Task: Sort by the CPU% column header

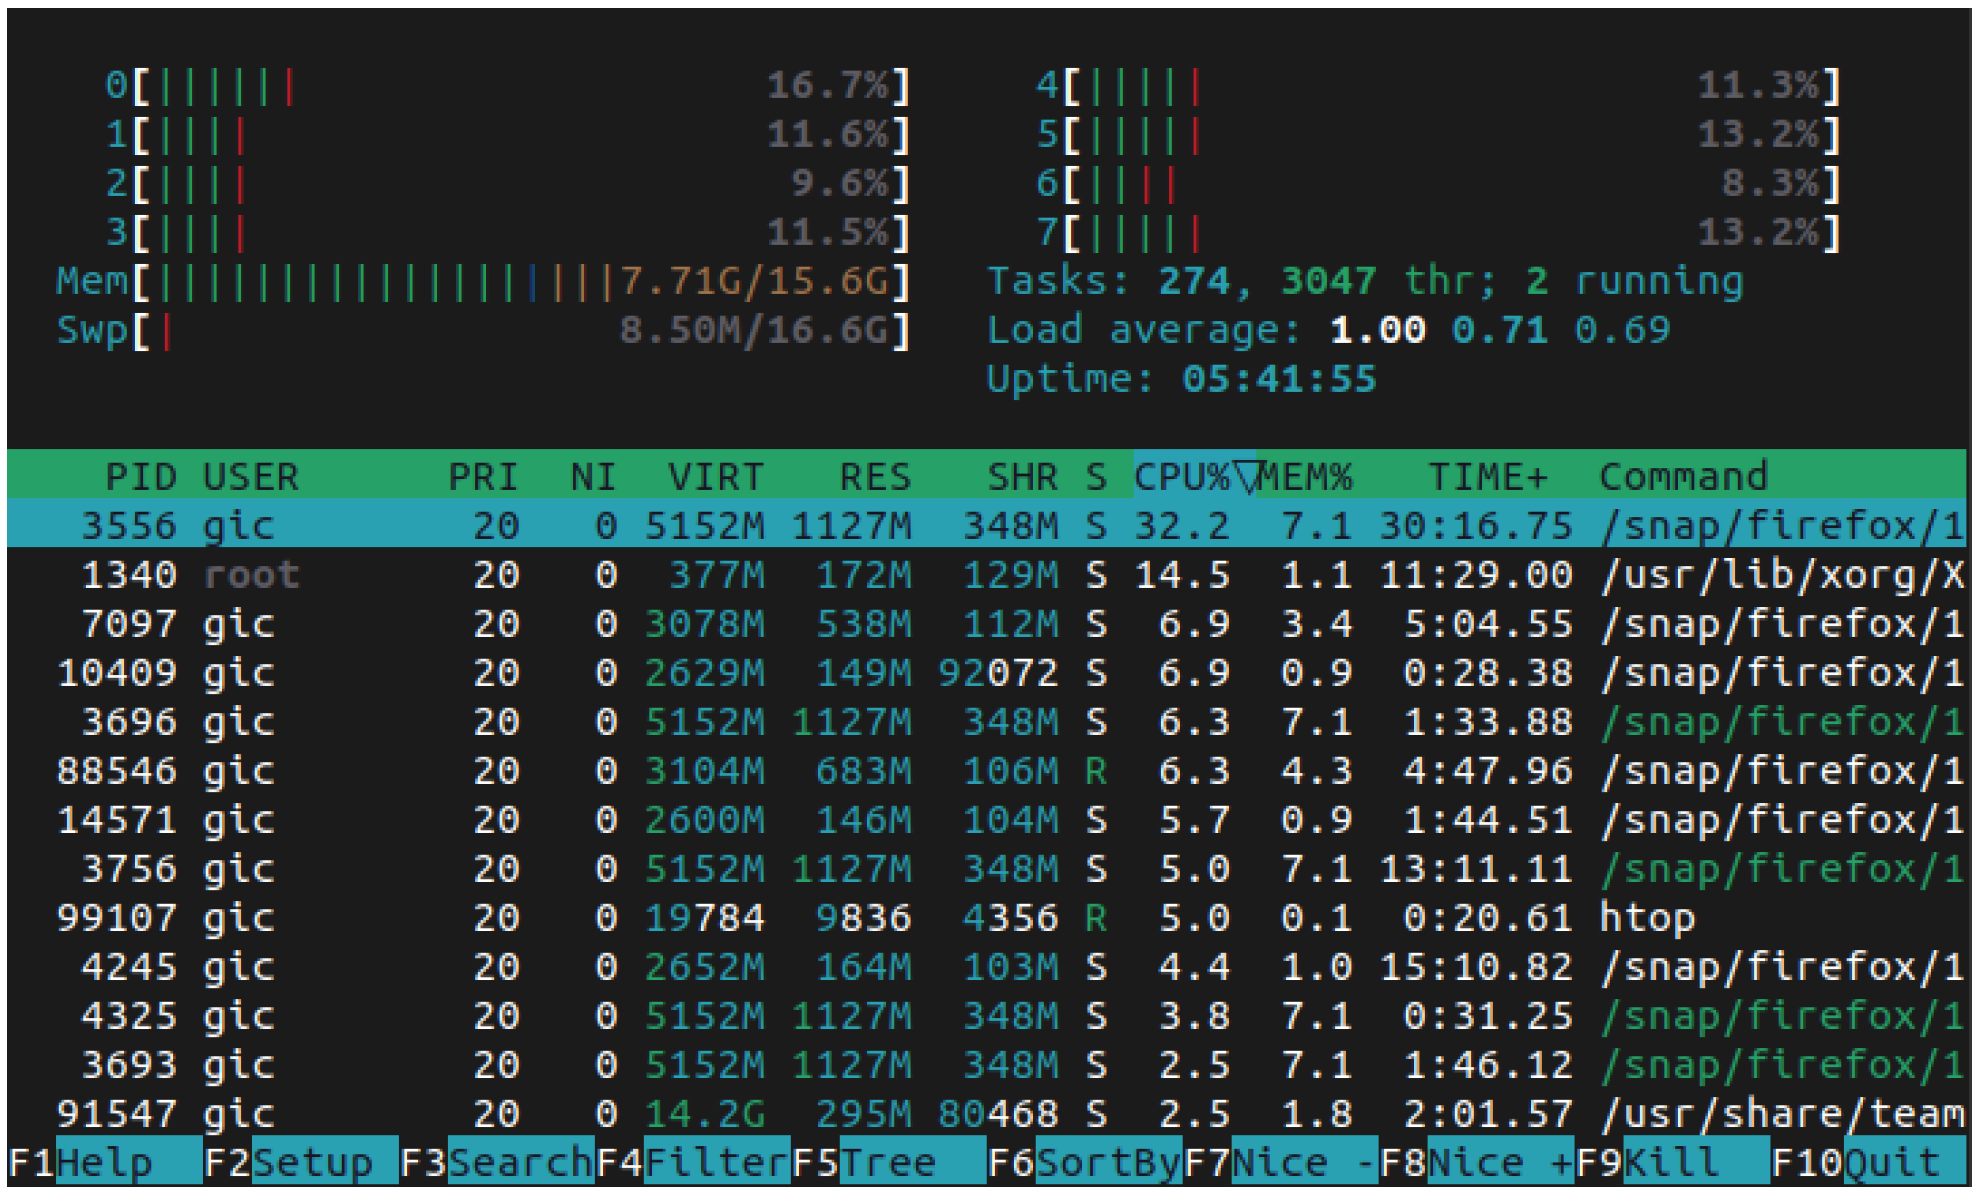Action: [1182, 477]
